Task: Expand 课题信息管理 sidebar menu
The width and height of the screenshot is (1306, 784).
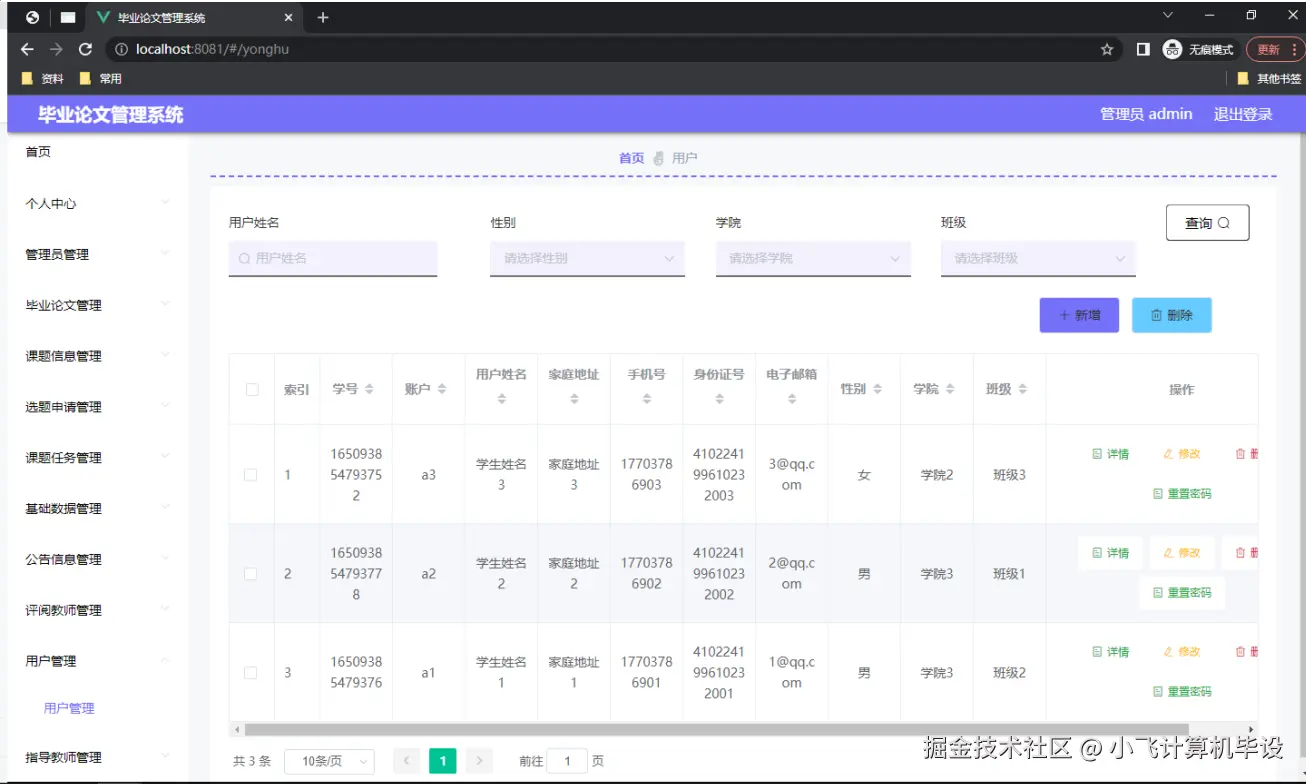Action: coord(98,356)
